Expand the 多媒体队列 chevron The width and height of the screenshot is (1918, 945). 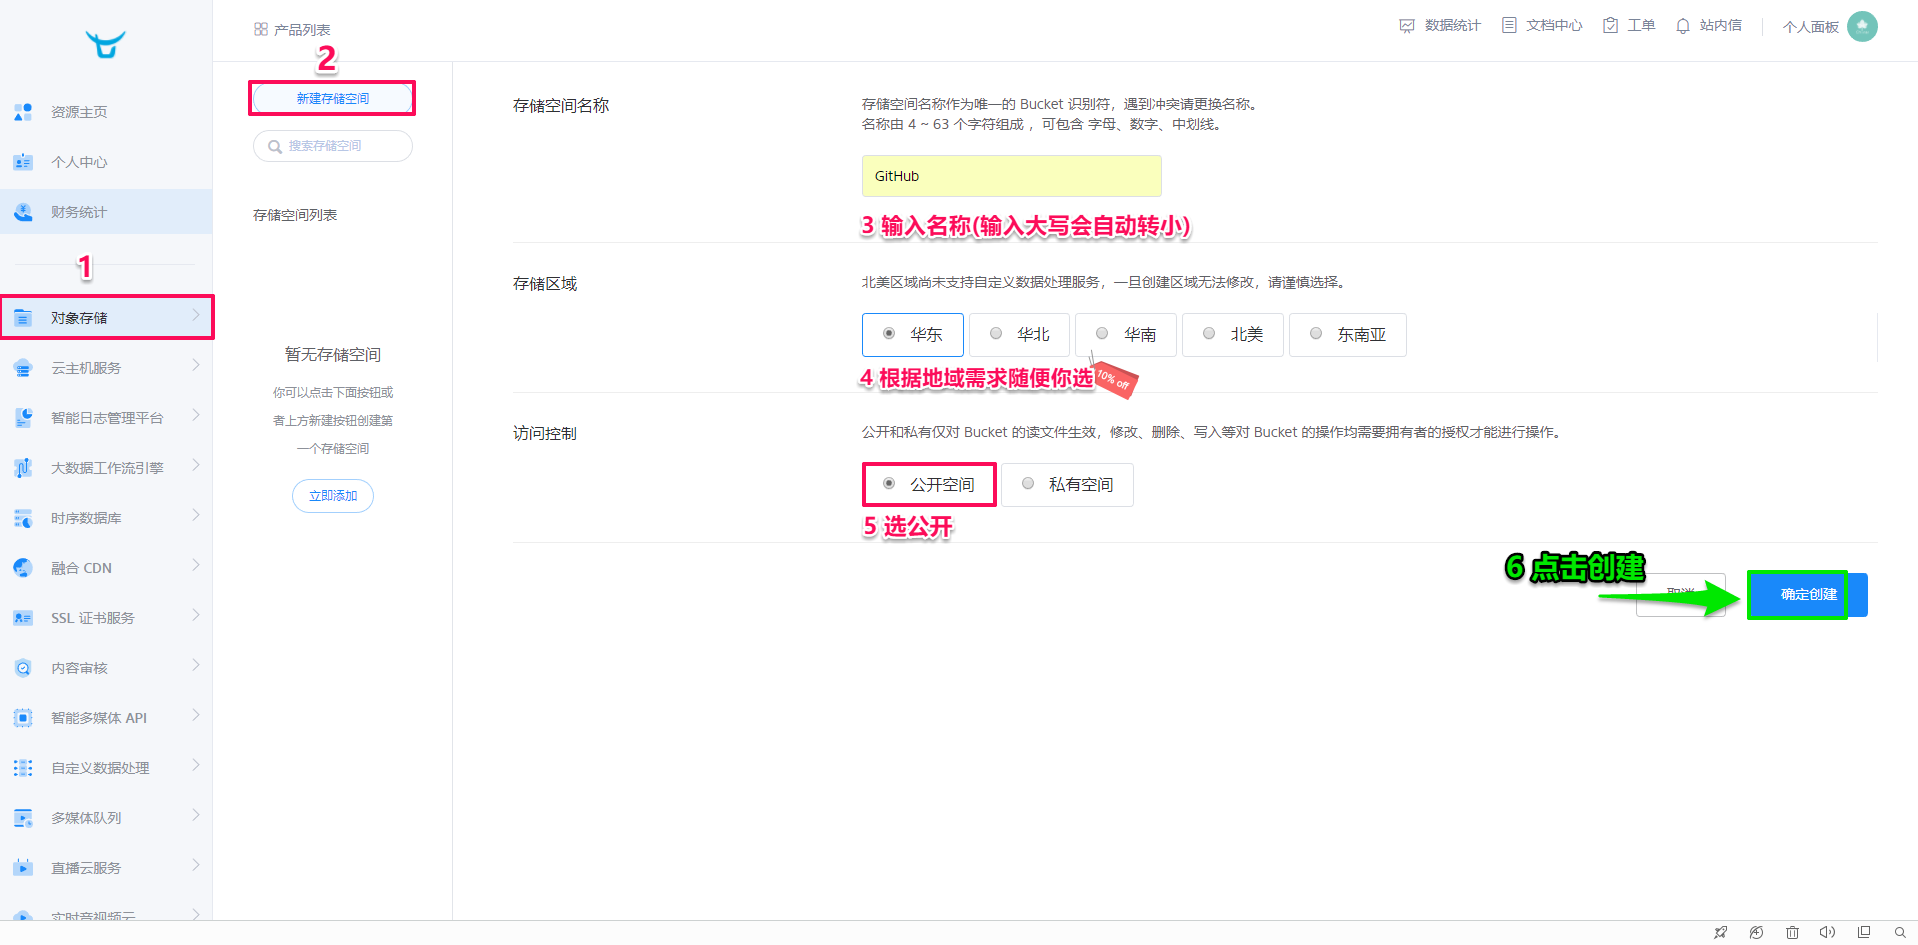coord(196,816)
